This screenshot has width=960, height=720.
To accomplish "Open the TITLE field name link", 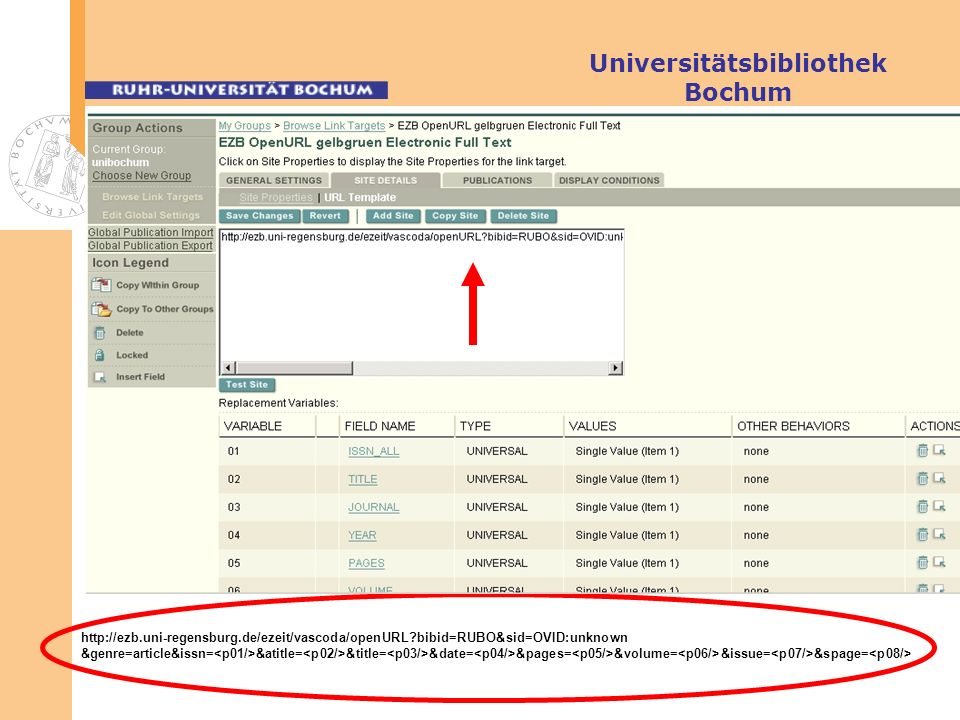I will pyautogui.click(x=362, y=479).
